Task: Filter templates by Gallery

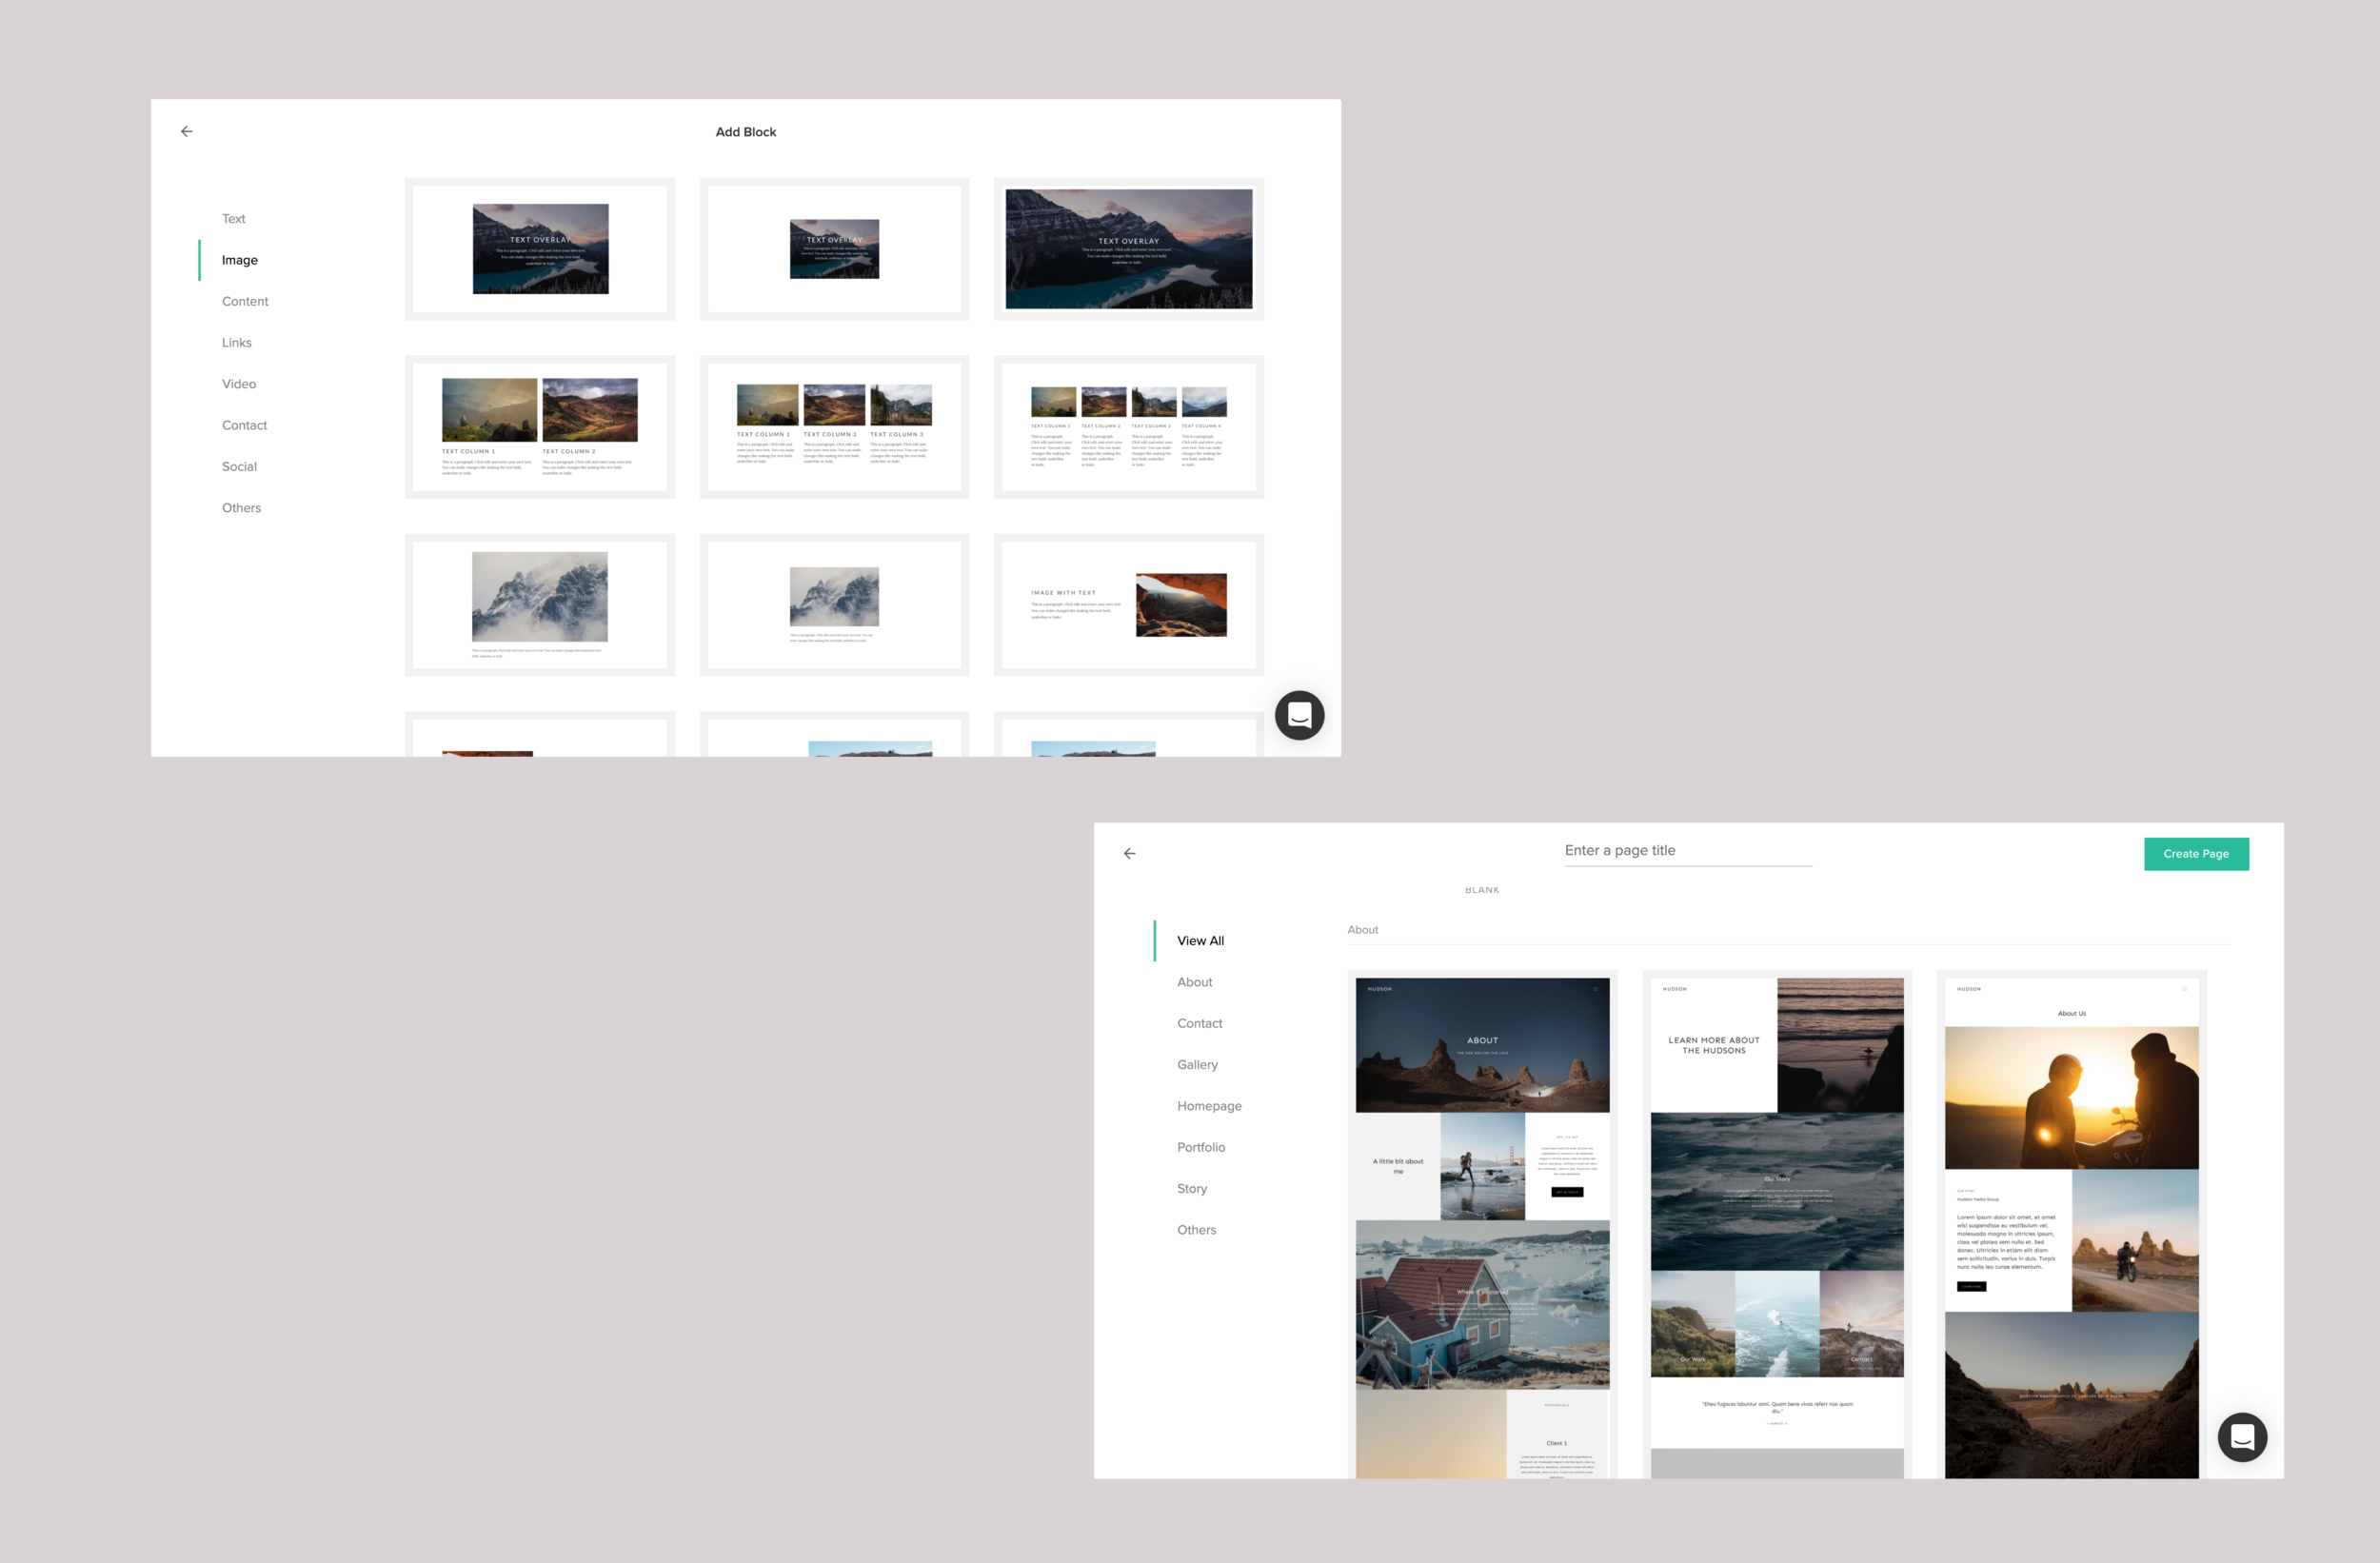Action: 1197,1064
